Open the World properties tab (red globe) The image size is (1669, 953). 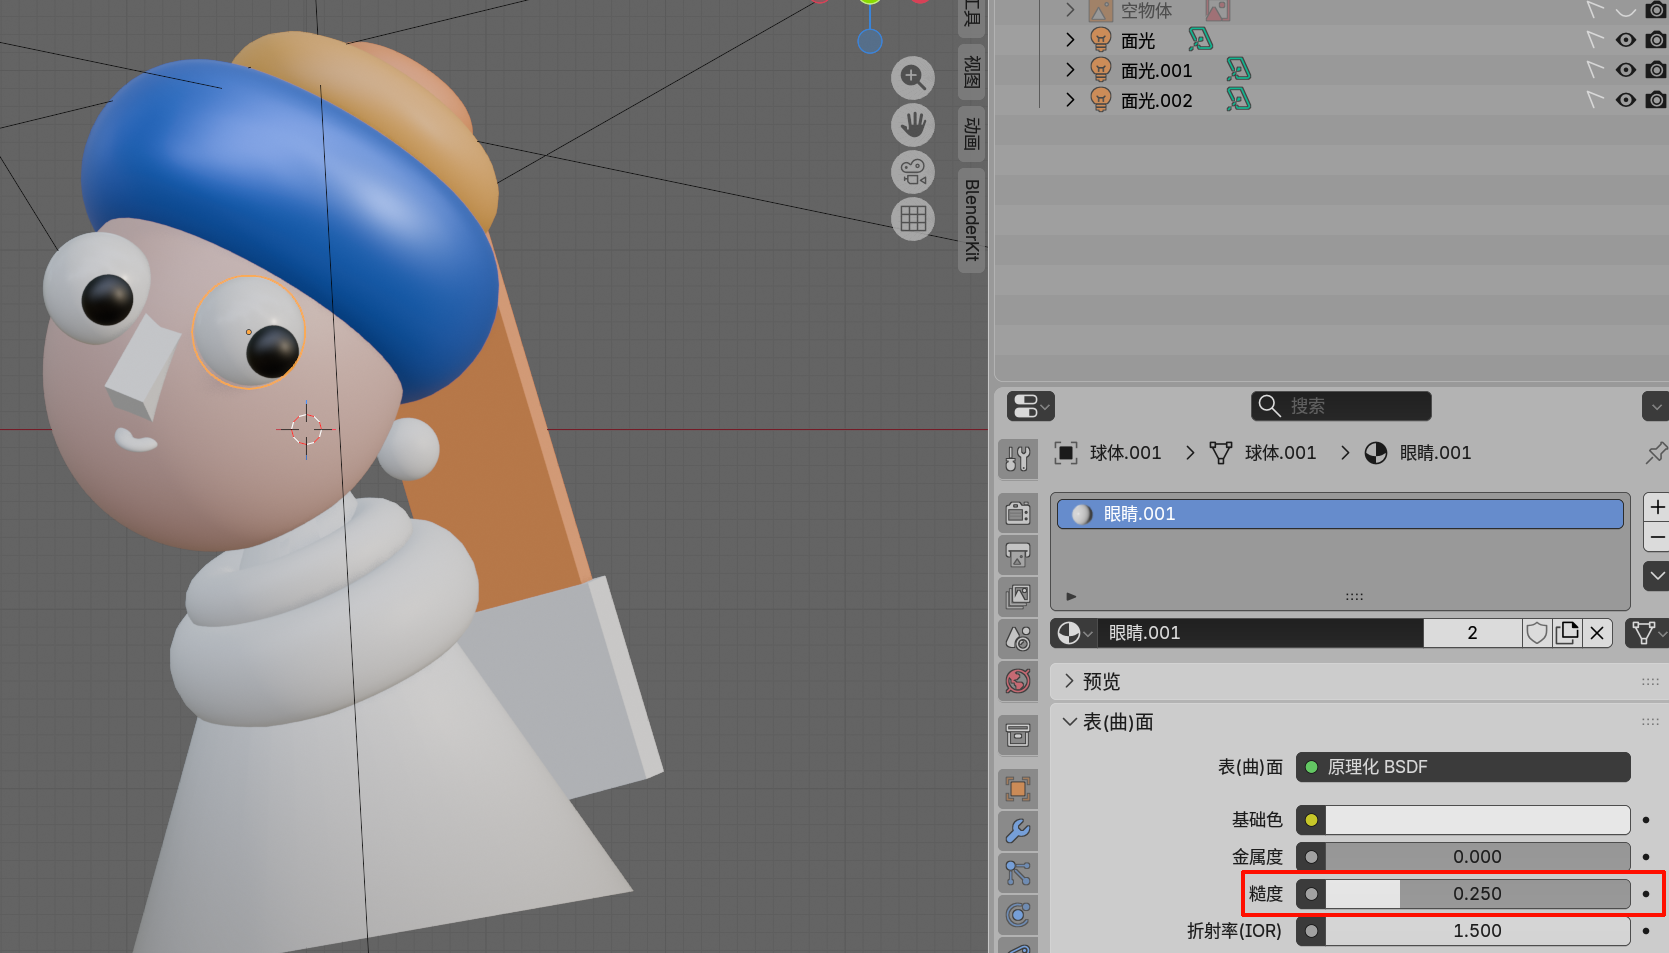(1018, 681)
